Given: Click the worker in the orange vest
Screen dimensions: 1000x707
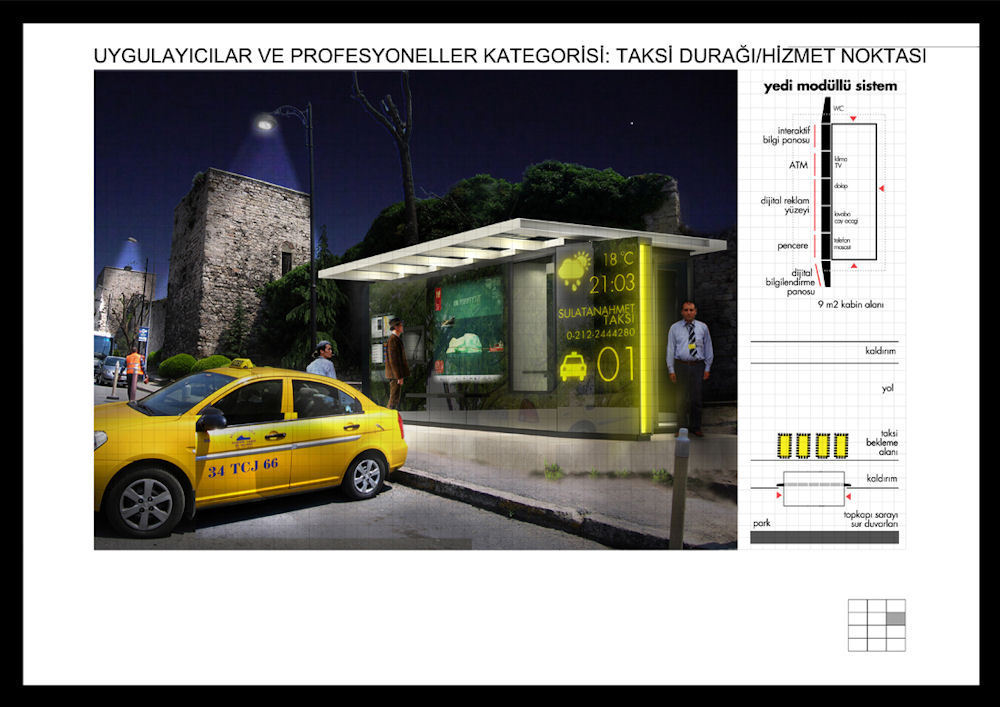Looking at the screenshot, I should point(133,374).
